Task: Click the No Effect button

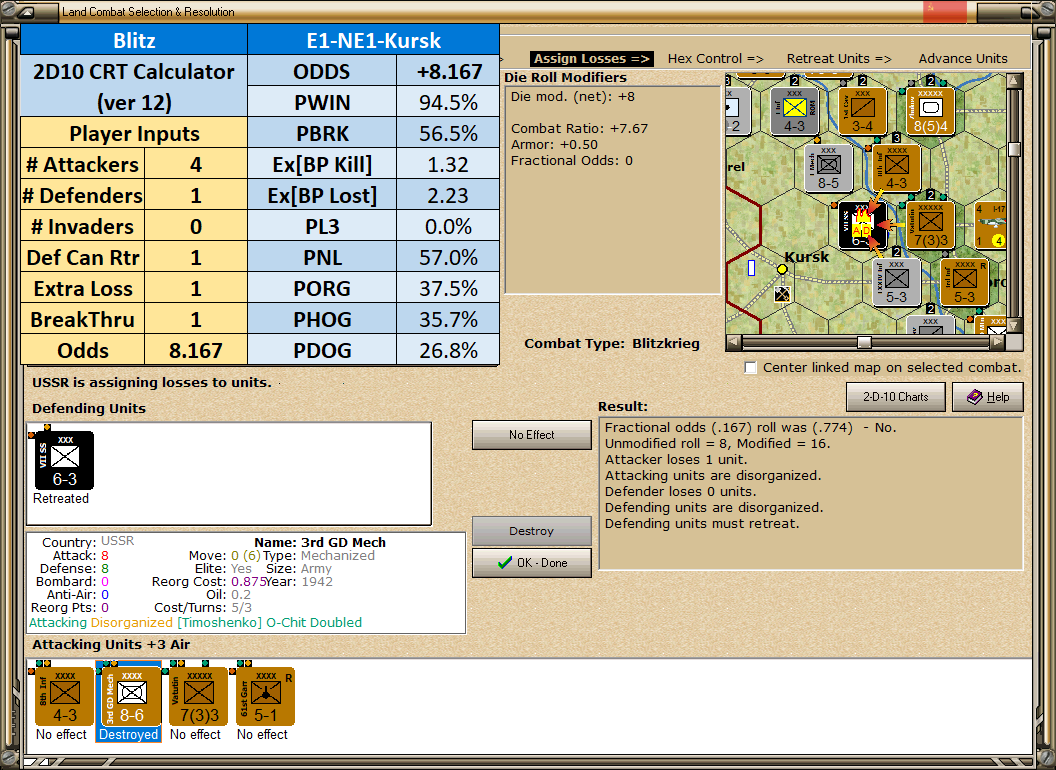Action: [531, 435]
